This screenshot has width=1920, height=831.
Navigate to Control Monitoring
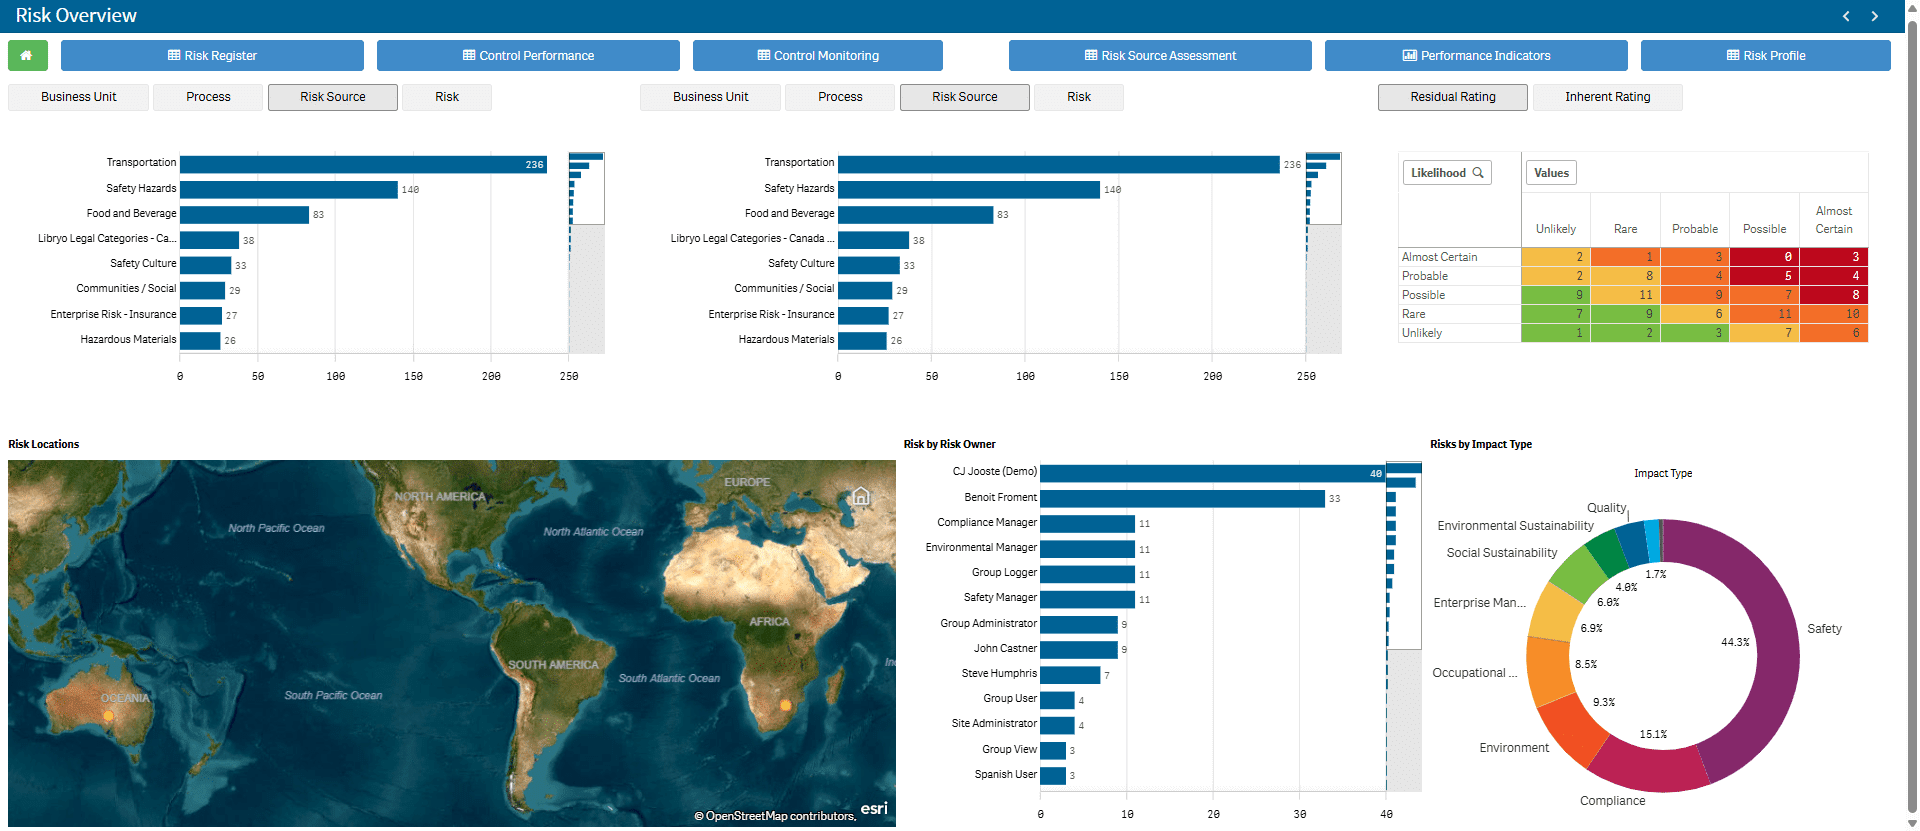pos(817,56)
